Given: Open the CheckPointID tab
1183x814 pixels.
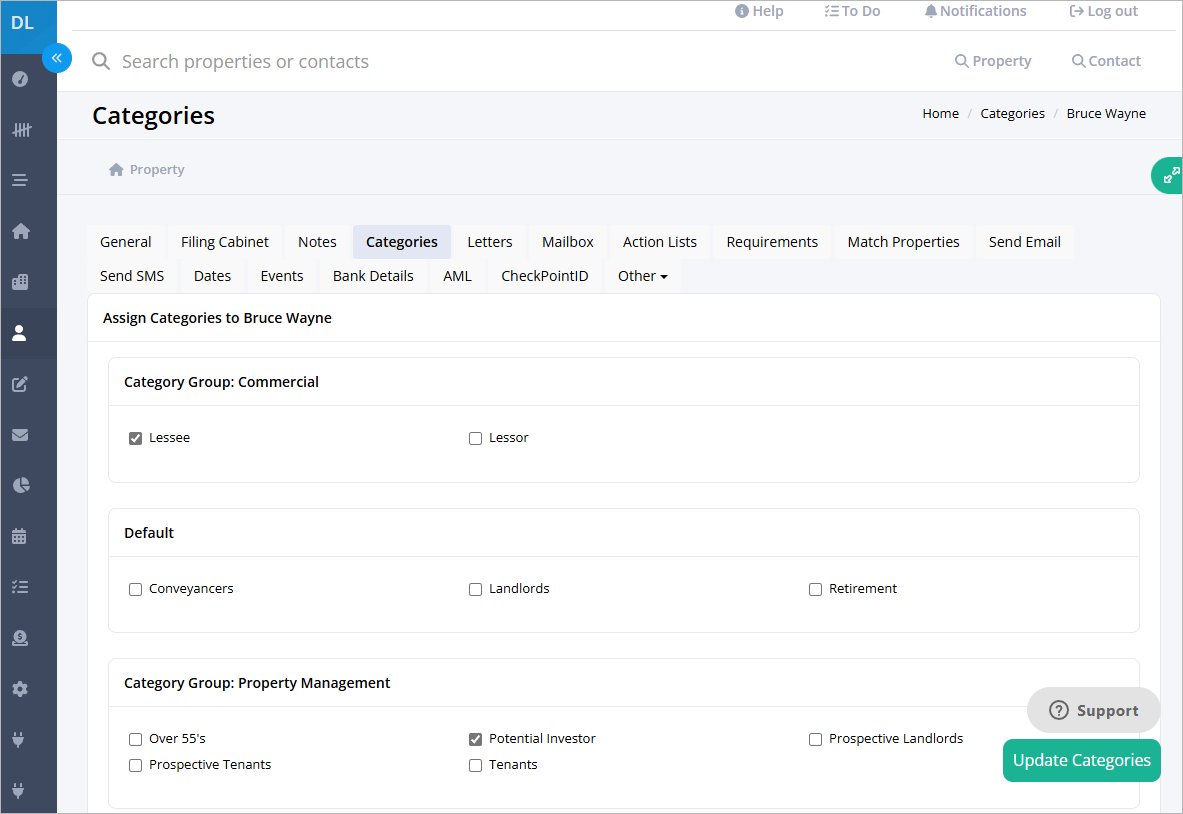Looking at the screenshot, I should pos(545,276).
